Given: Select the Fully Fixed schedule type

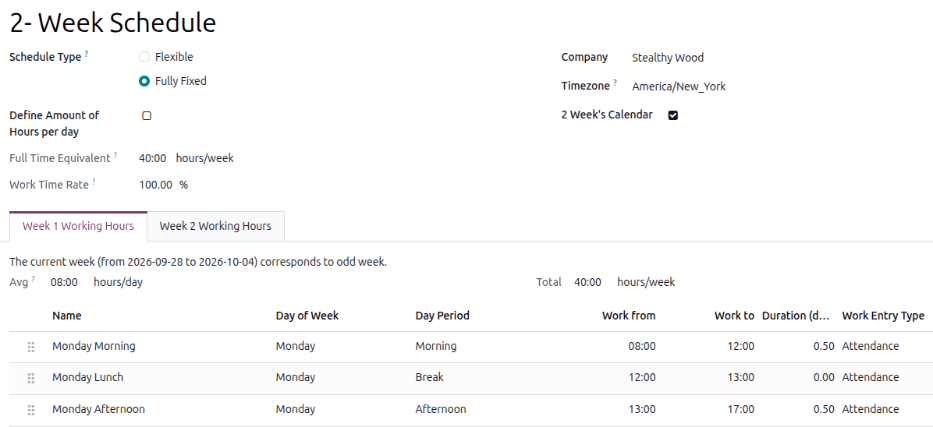Looking at the screenshot, I should [144, 81].
